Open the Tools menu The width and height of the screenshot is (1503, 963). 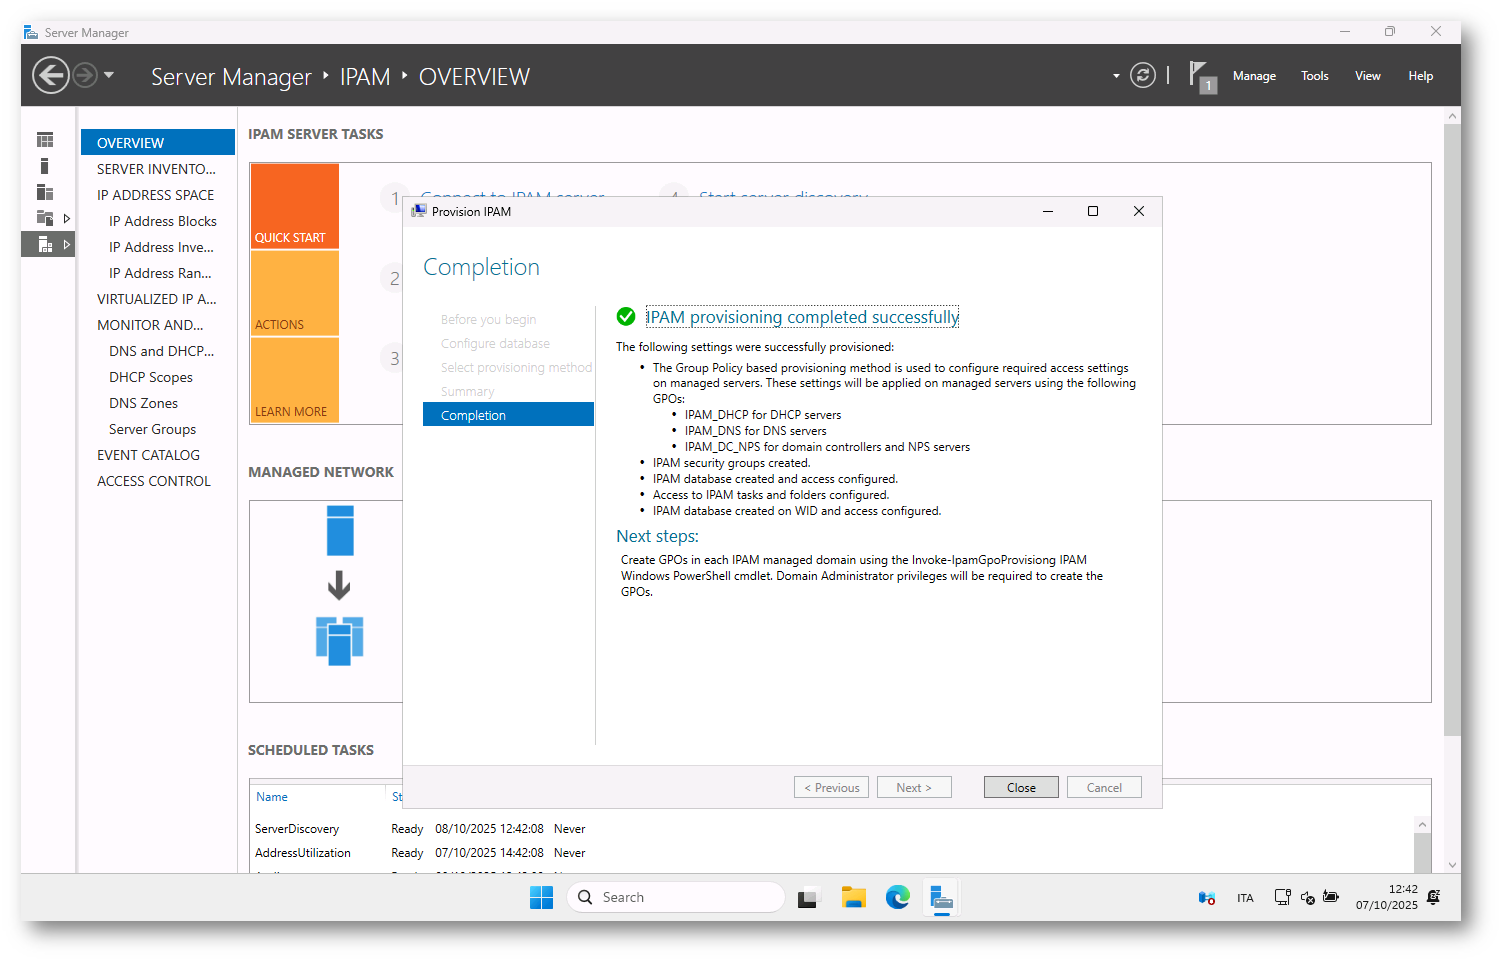pos(1314,76)
